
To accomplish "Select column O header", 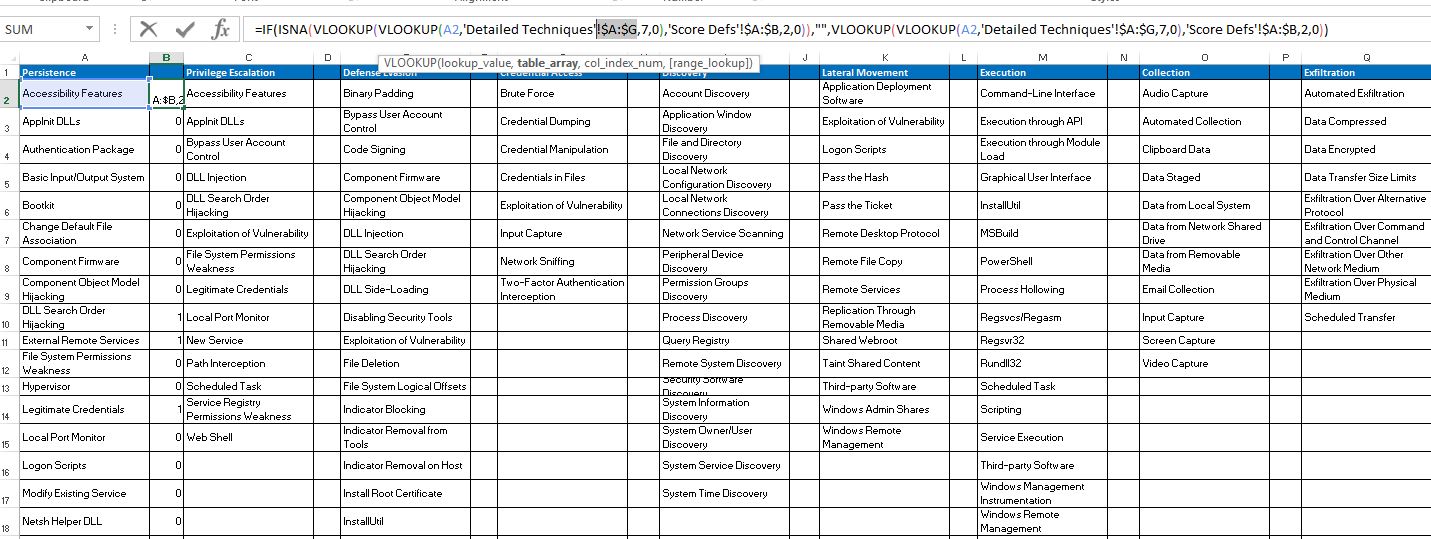I will (1204, 58).
